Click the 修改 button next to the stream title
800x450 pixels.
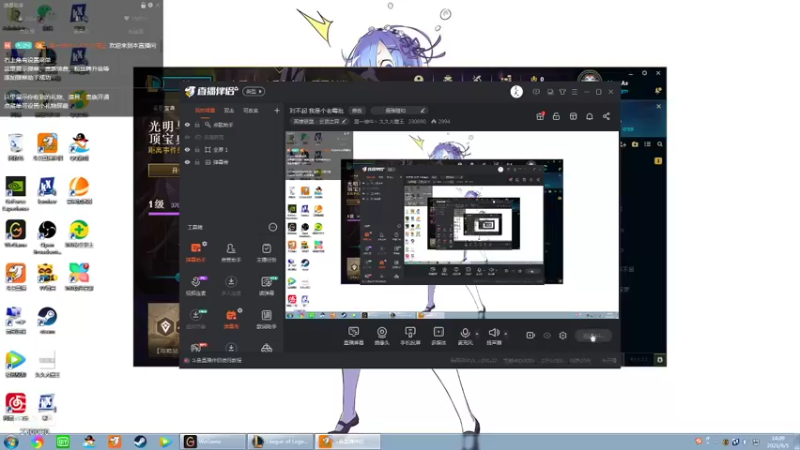tap(357, 110)
